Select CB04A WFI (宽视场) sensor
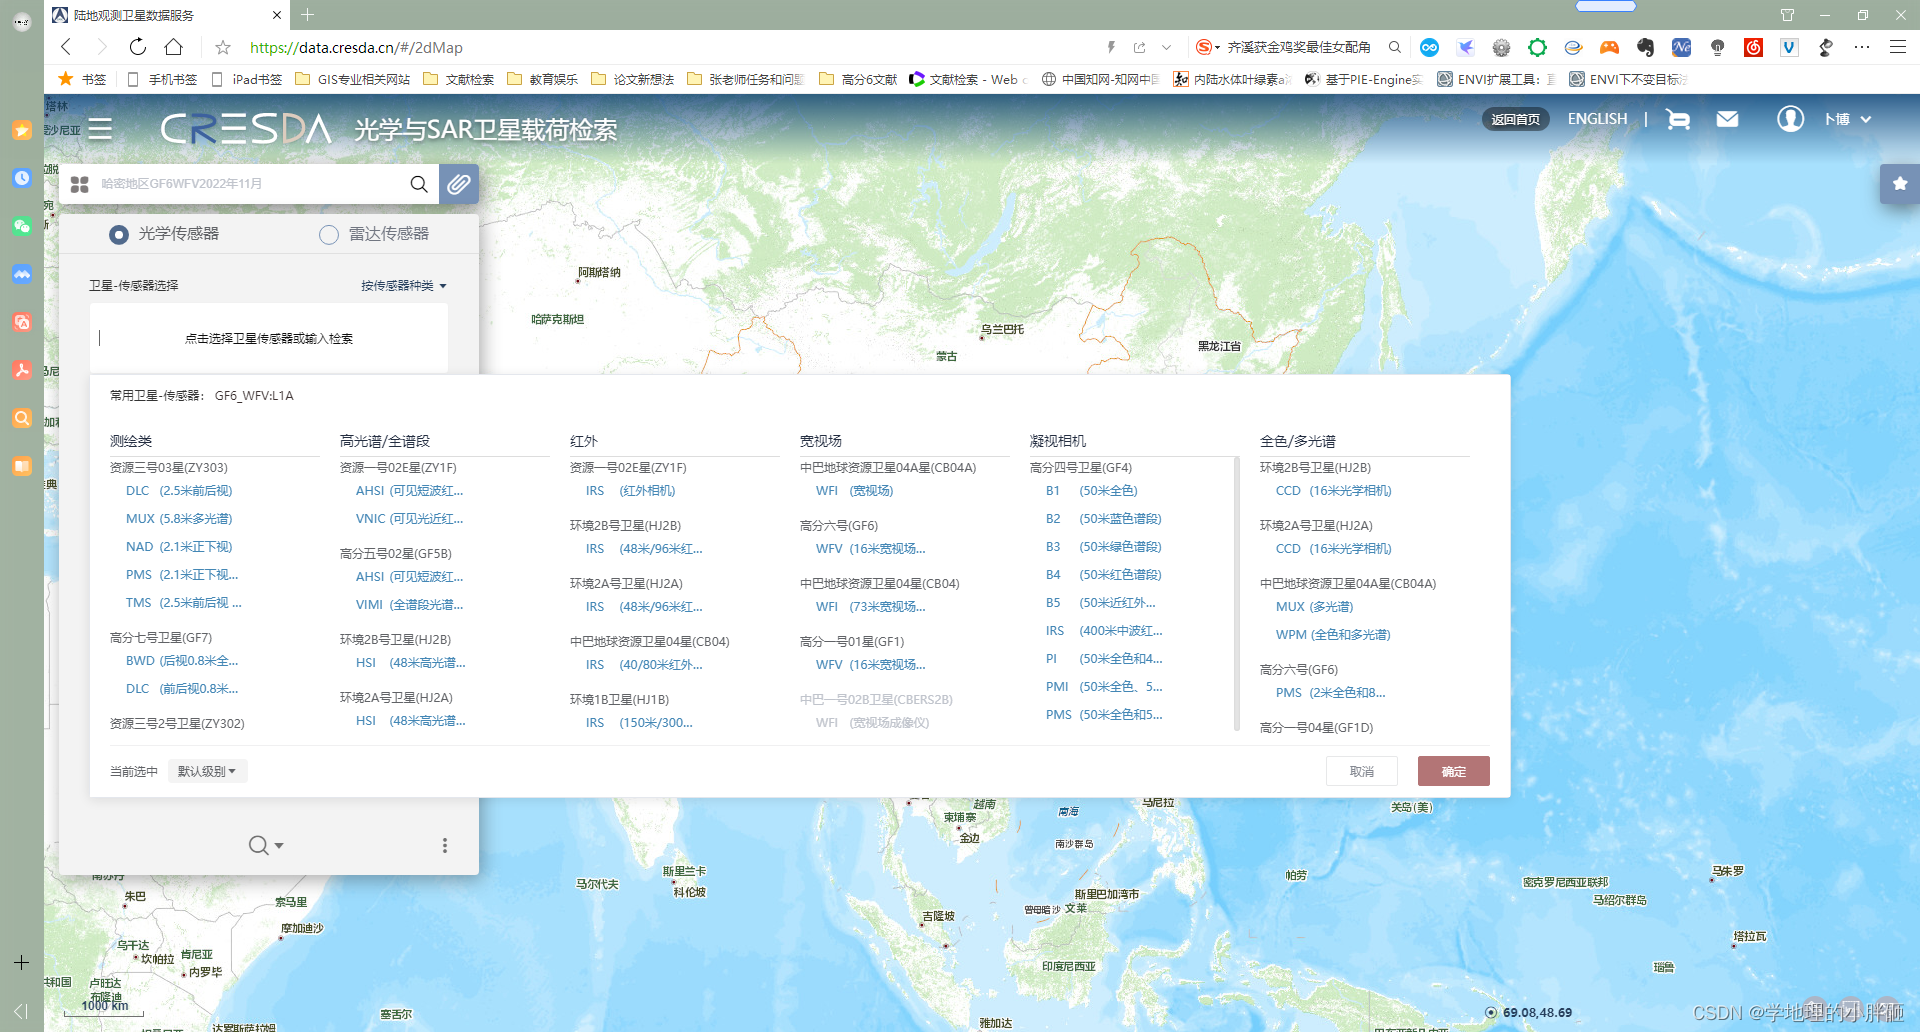Image resolution: width=1920 pixels, height=1032 pixels. click(x=854, y=490)
